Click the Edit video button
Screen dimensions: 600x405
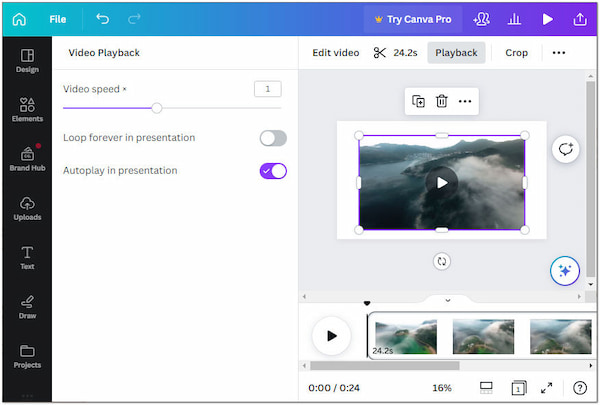(x=335, y=53)
